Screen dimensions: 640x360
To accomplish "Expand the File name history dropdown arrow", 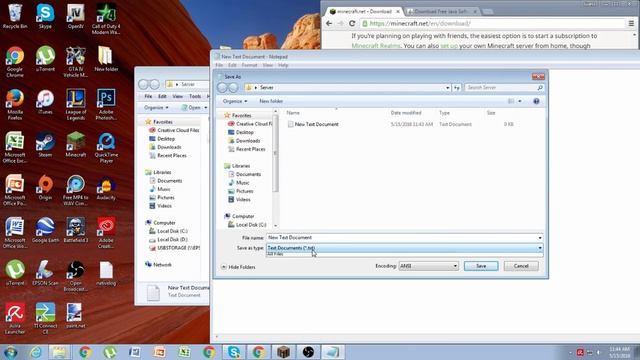I will [x=540, y=238].
